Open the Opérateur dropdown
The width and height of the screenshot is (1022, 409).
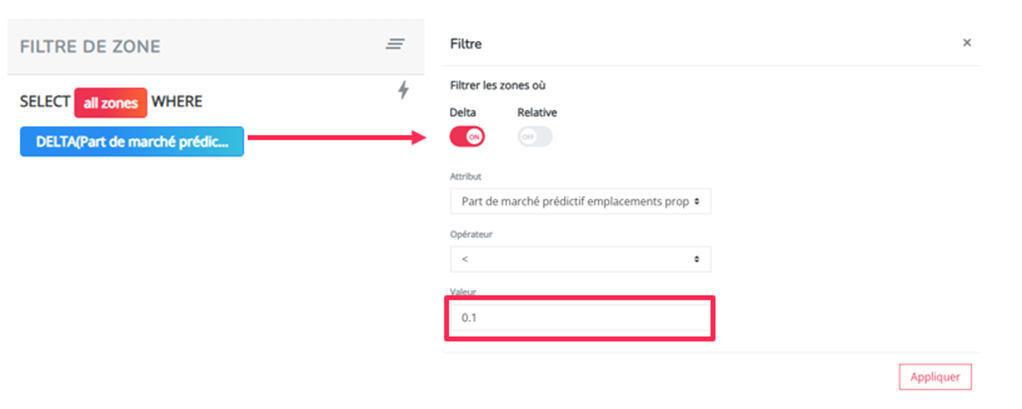coord(580,259)
